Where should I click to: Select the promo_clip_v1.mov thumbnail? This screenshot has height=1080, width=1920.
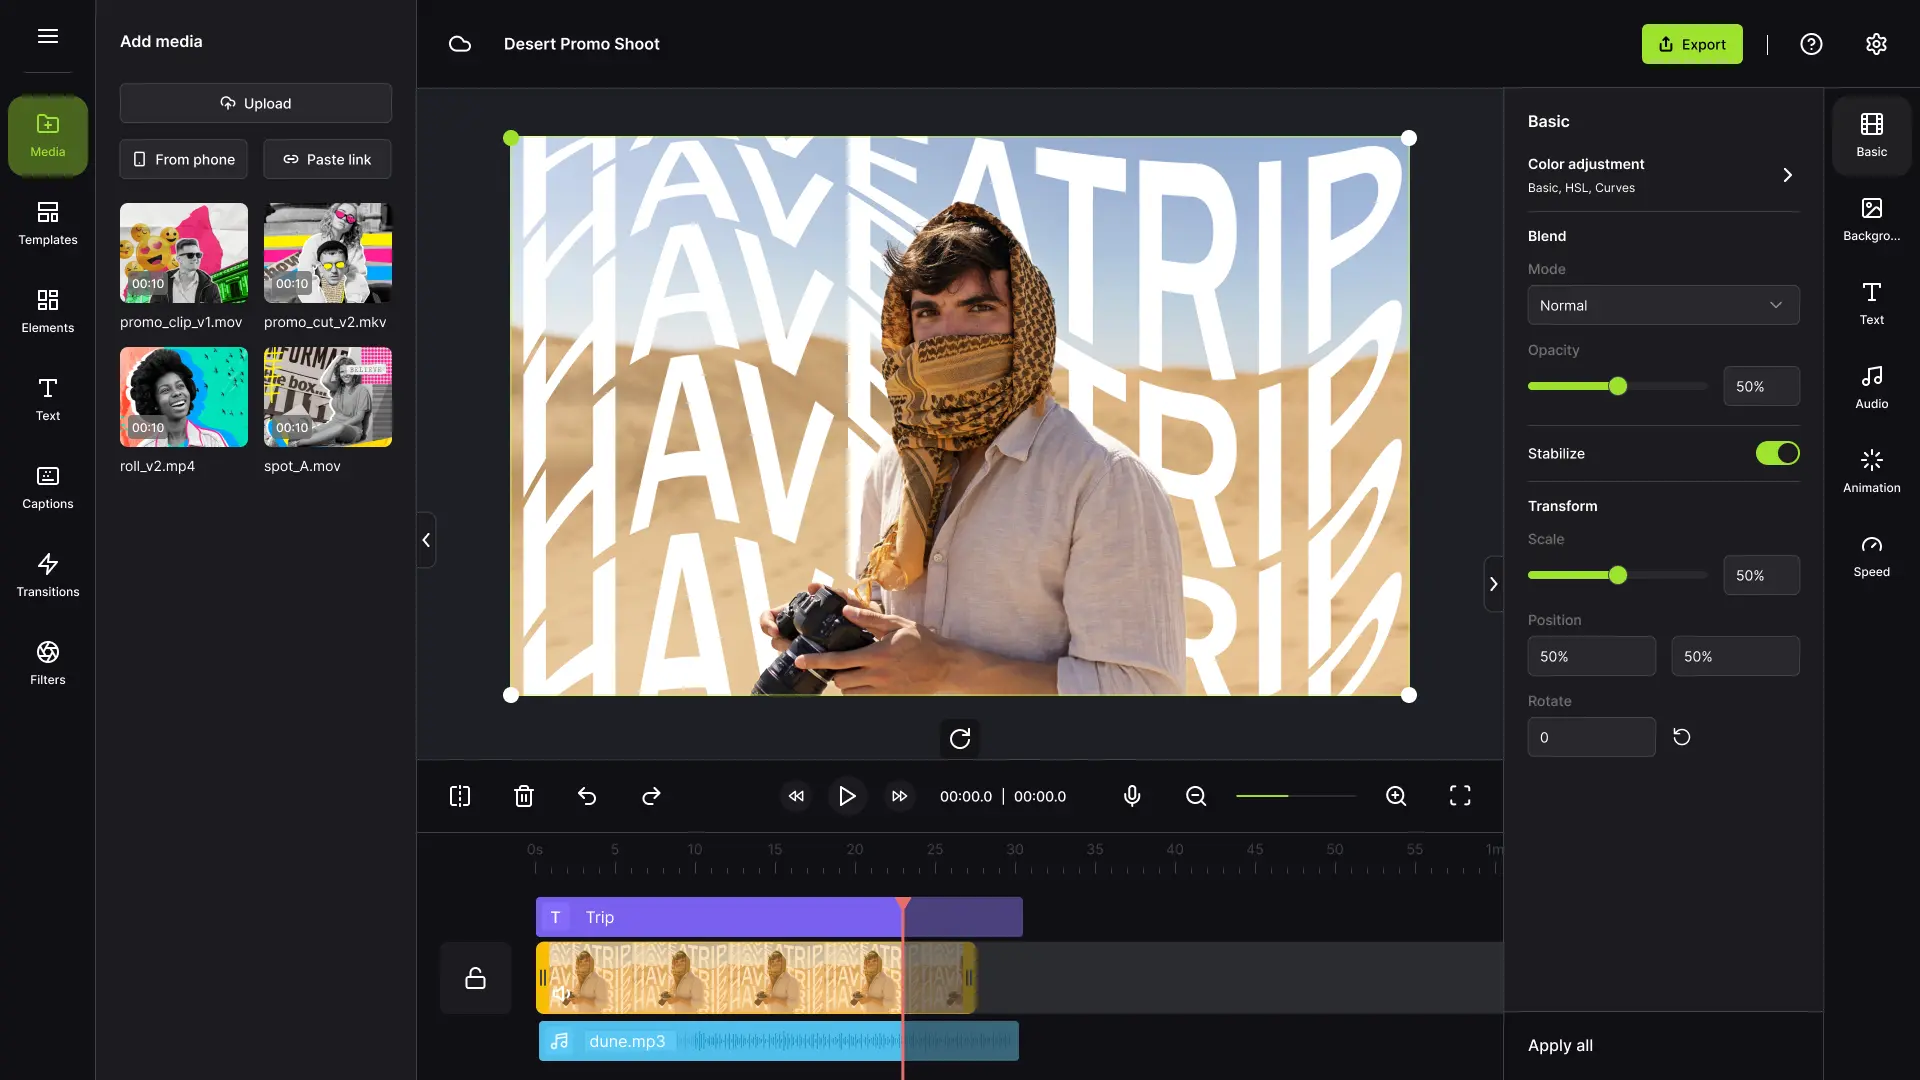[x=184, y=253]
